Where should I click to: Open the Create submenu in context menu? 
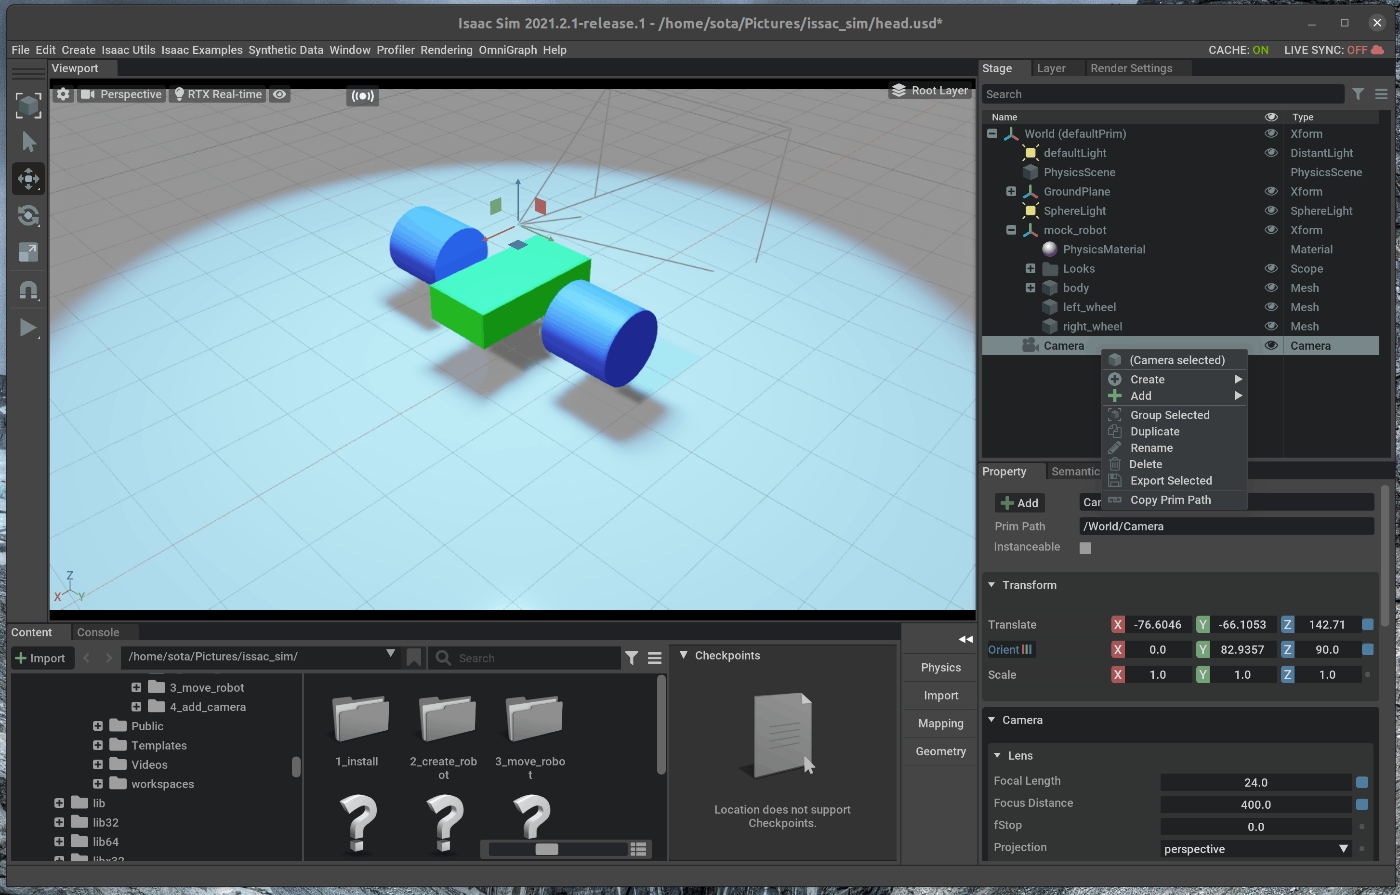point(1175,379)
